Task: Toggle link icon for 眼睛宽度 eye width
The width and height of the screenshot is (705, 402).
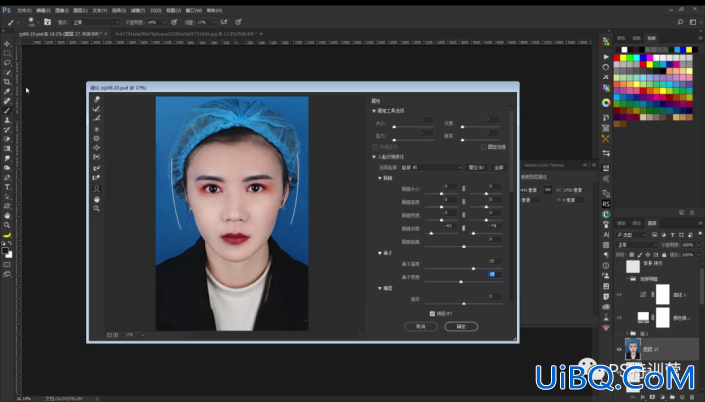Action: [464, 215]
